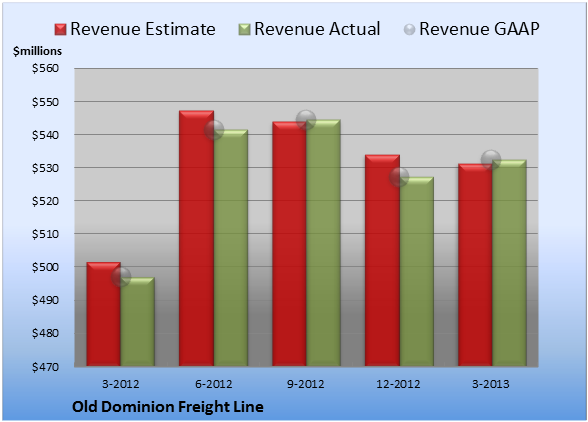Select the red estimate bar for 12-2012
Viewport: 588px width, 422px height.
coord(382,260)
